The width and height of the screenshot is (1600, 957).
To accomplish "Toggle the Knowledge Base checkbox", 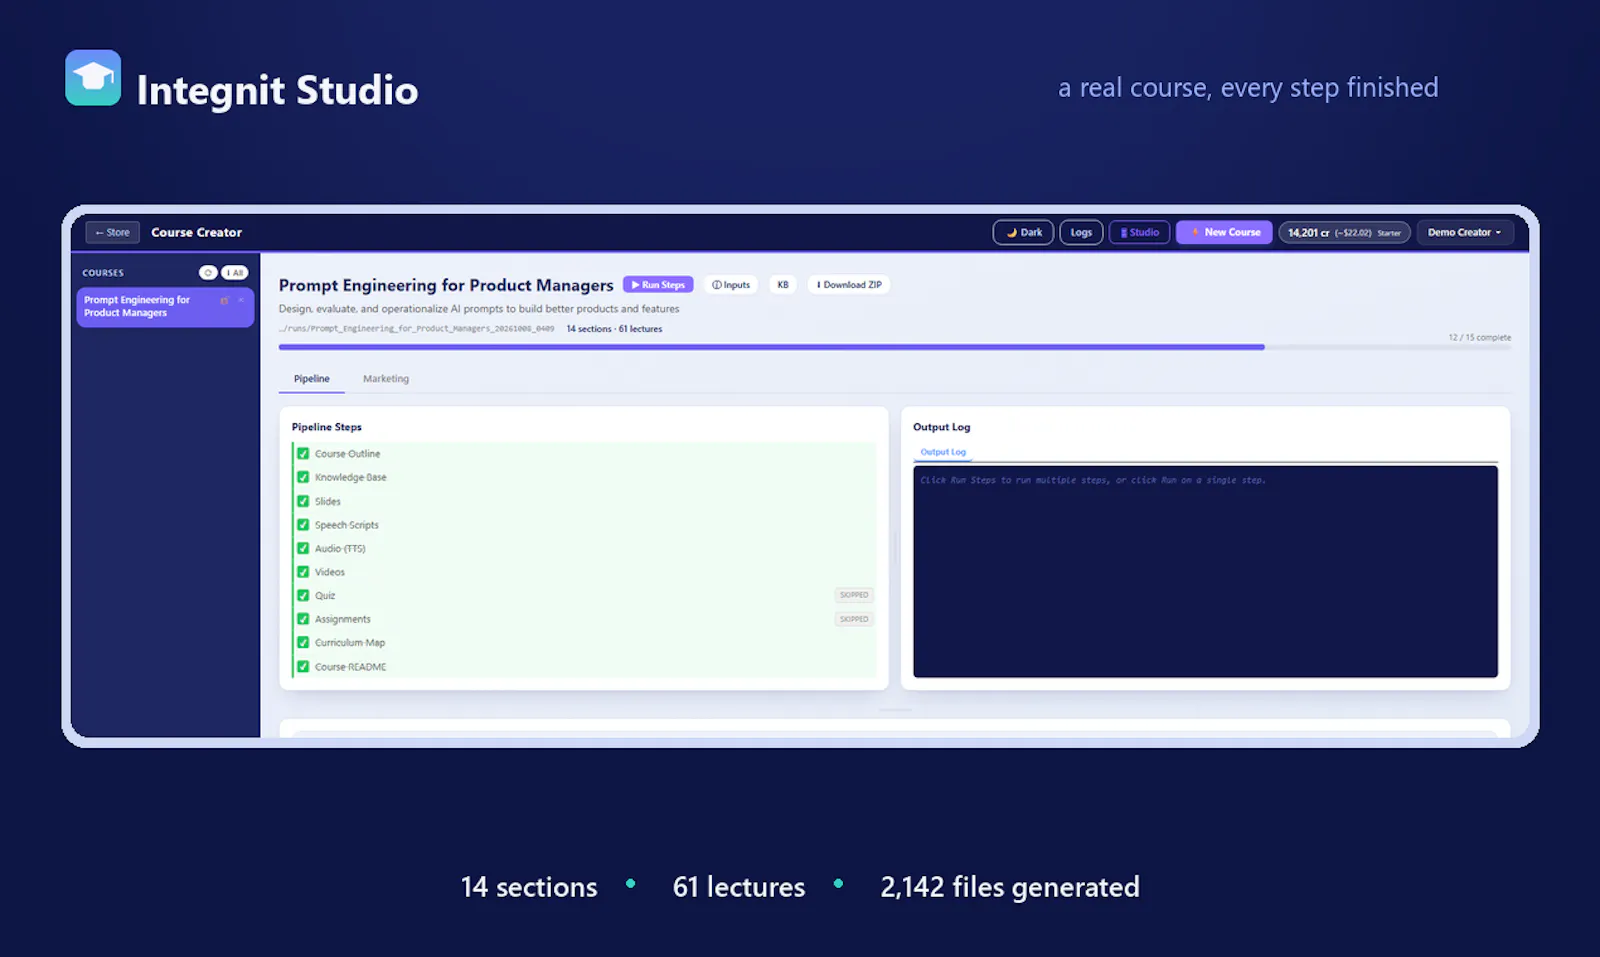I will coord(303,477).
